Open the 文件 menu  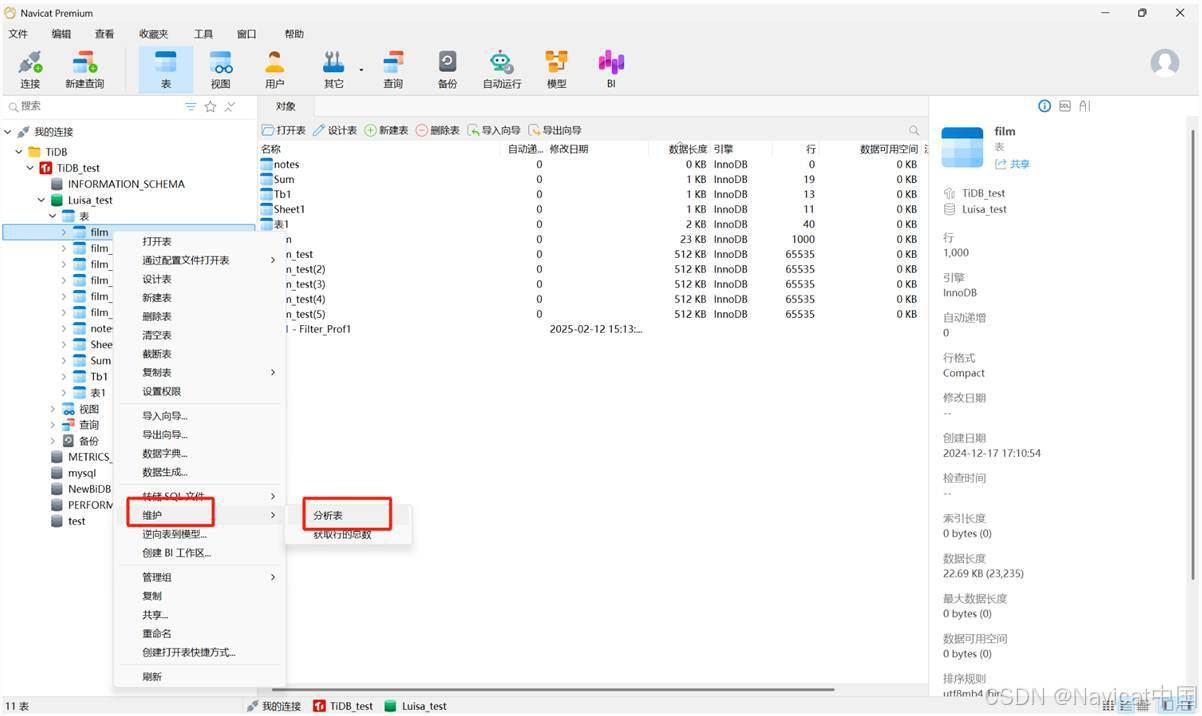point(18,34)
